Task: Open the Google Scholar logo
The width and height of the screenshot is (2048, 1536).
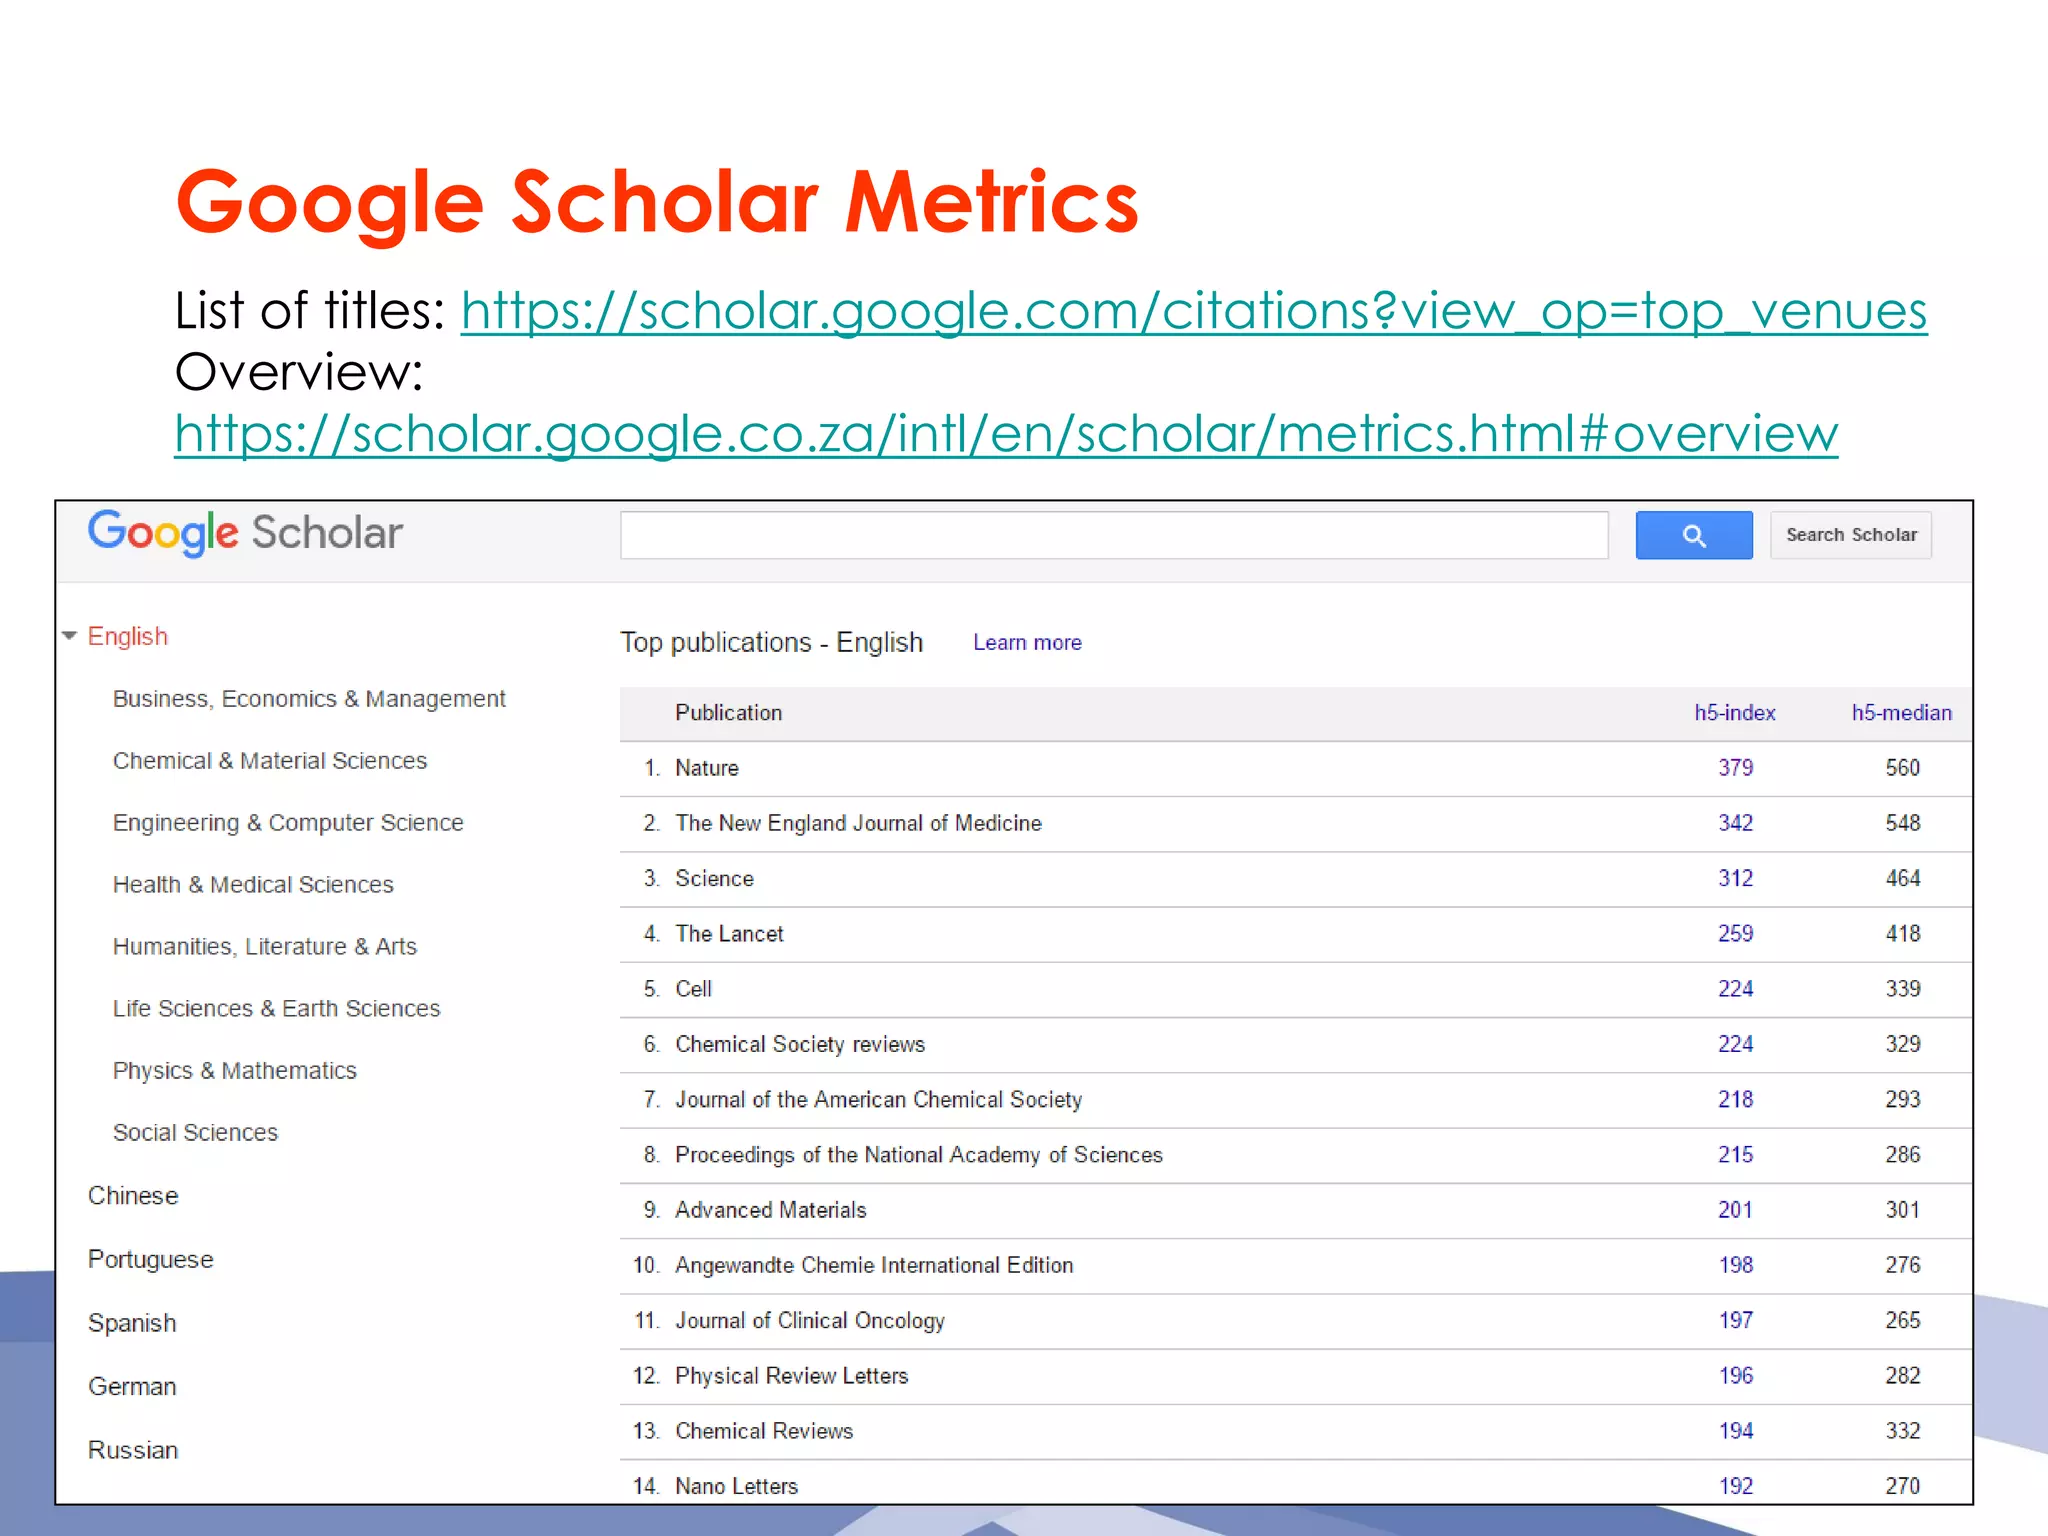Action: 245,533
